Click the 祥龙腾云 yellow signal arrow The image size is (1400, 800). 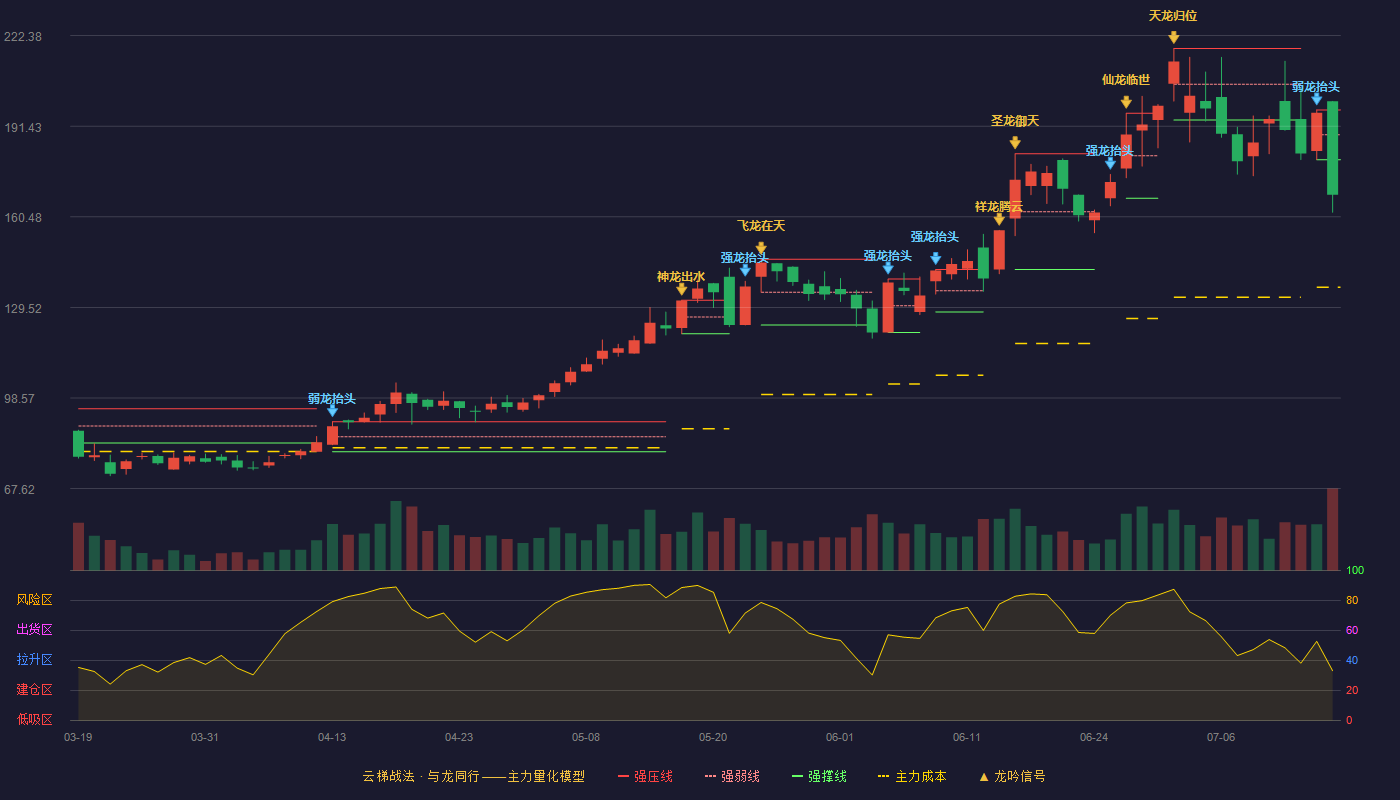tap(999, 219)
